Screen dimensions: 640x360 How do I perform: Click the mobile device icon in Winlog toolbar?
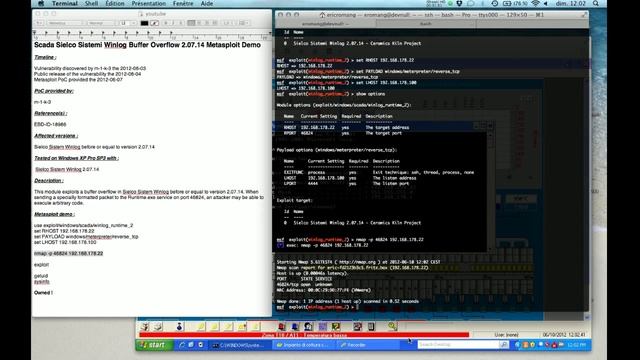pos(371,326)
